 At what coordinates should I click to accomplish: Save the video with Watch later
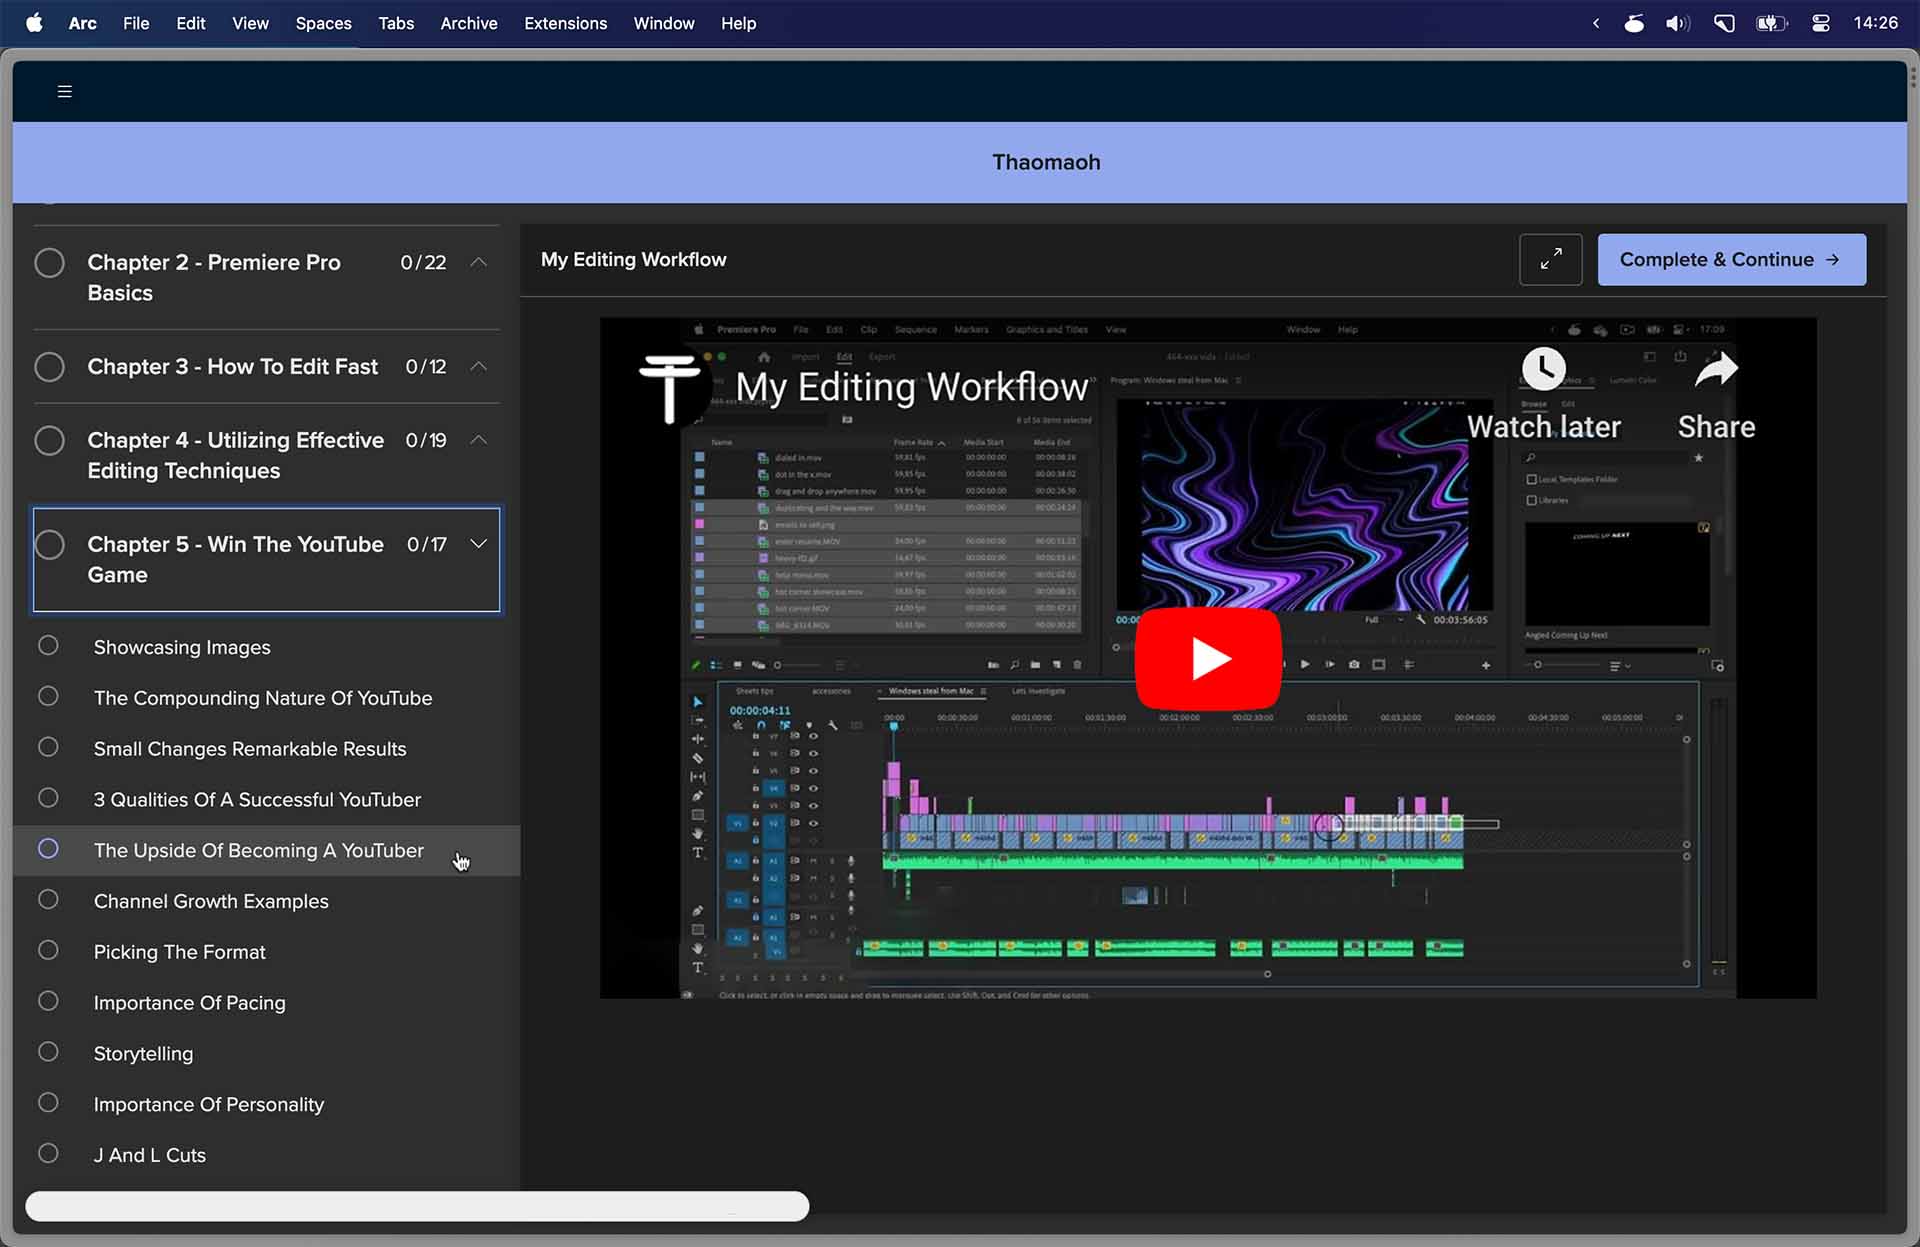[x=1543, y=368]
